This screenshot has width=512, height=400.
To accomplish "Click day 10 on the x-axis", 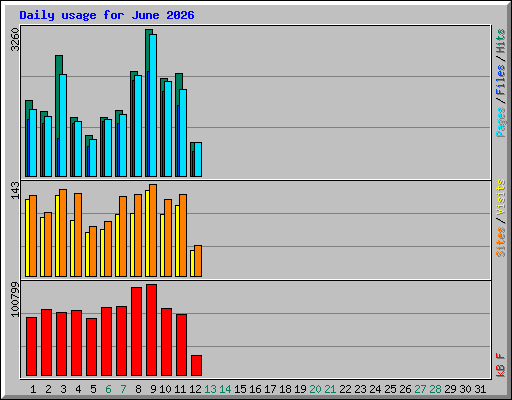I will coord(165,389).
